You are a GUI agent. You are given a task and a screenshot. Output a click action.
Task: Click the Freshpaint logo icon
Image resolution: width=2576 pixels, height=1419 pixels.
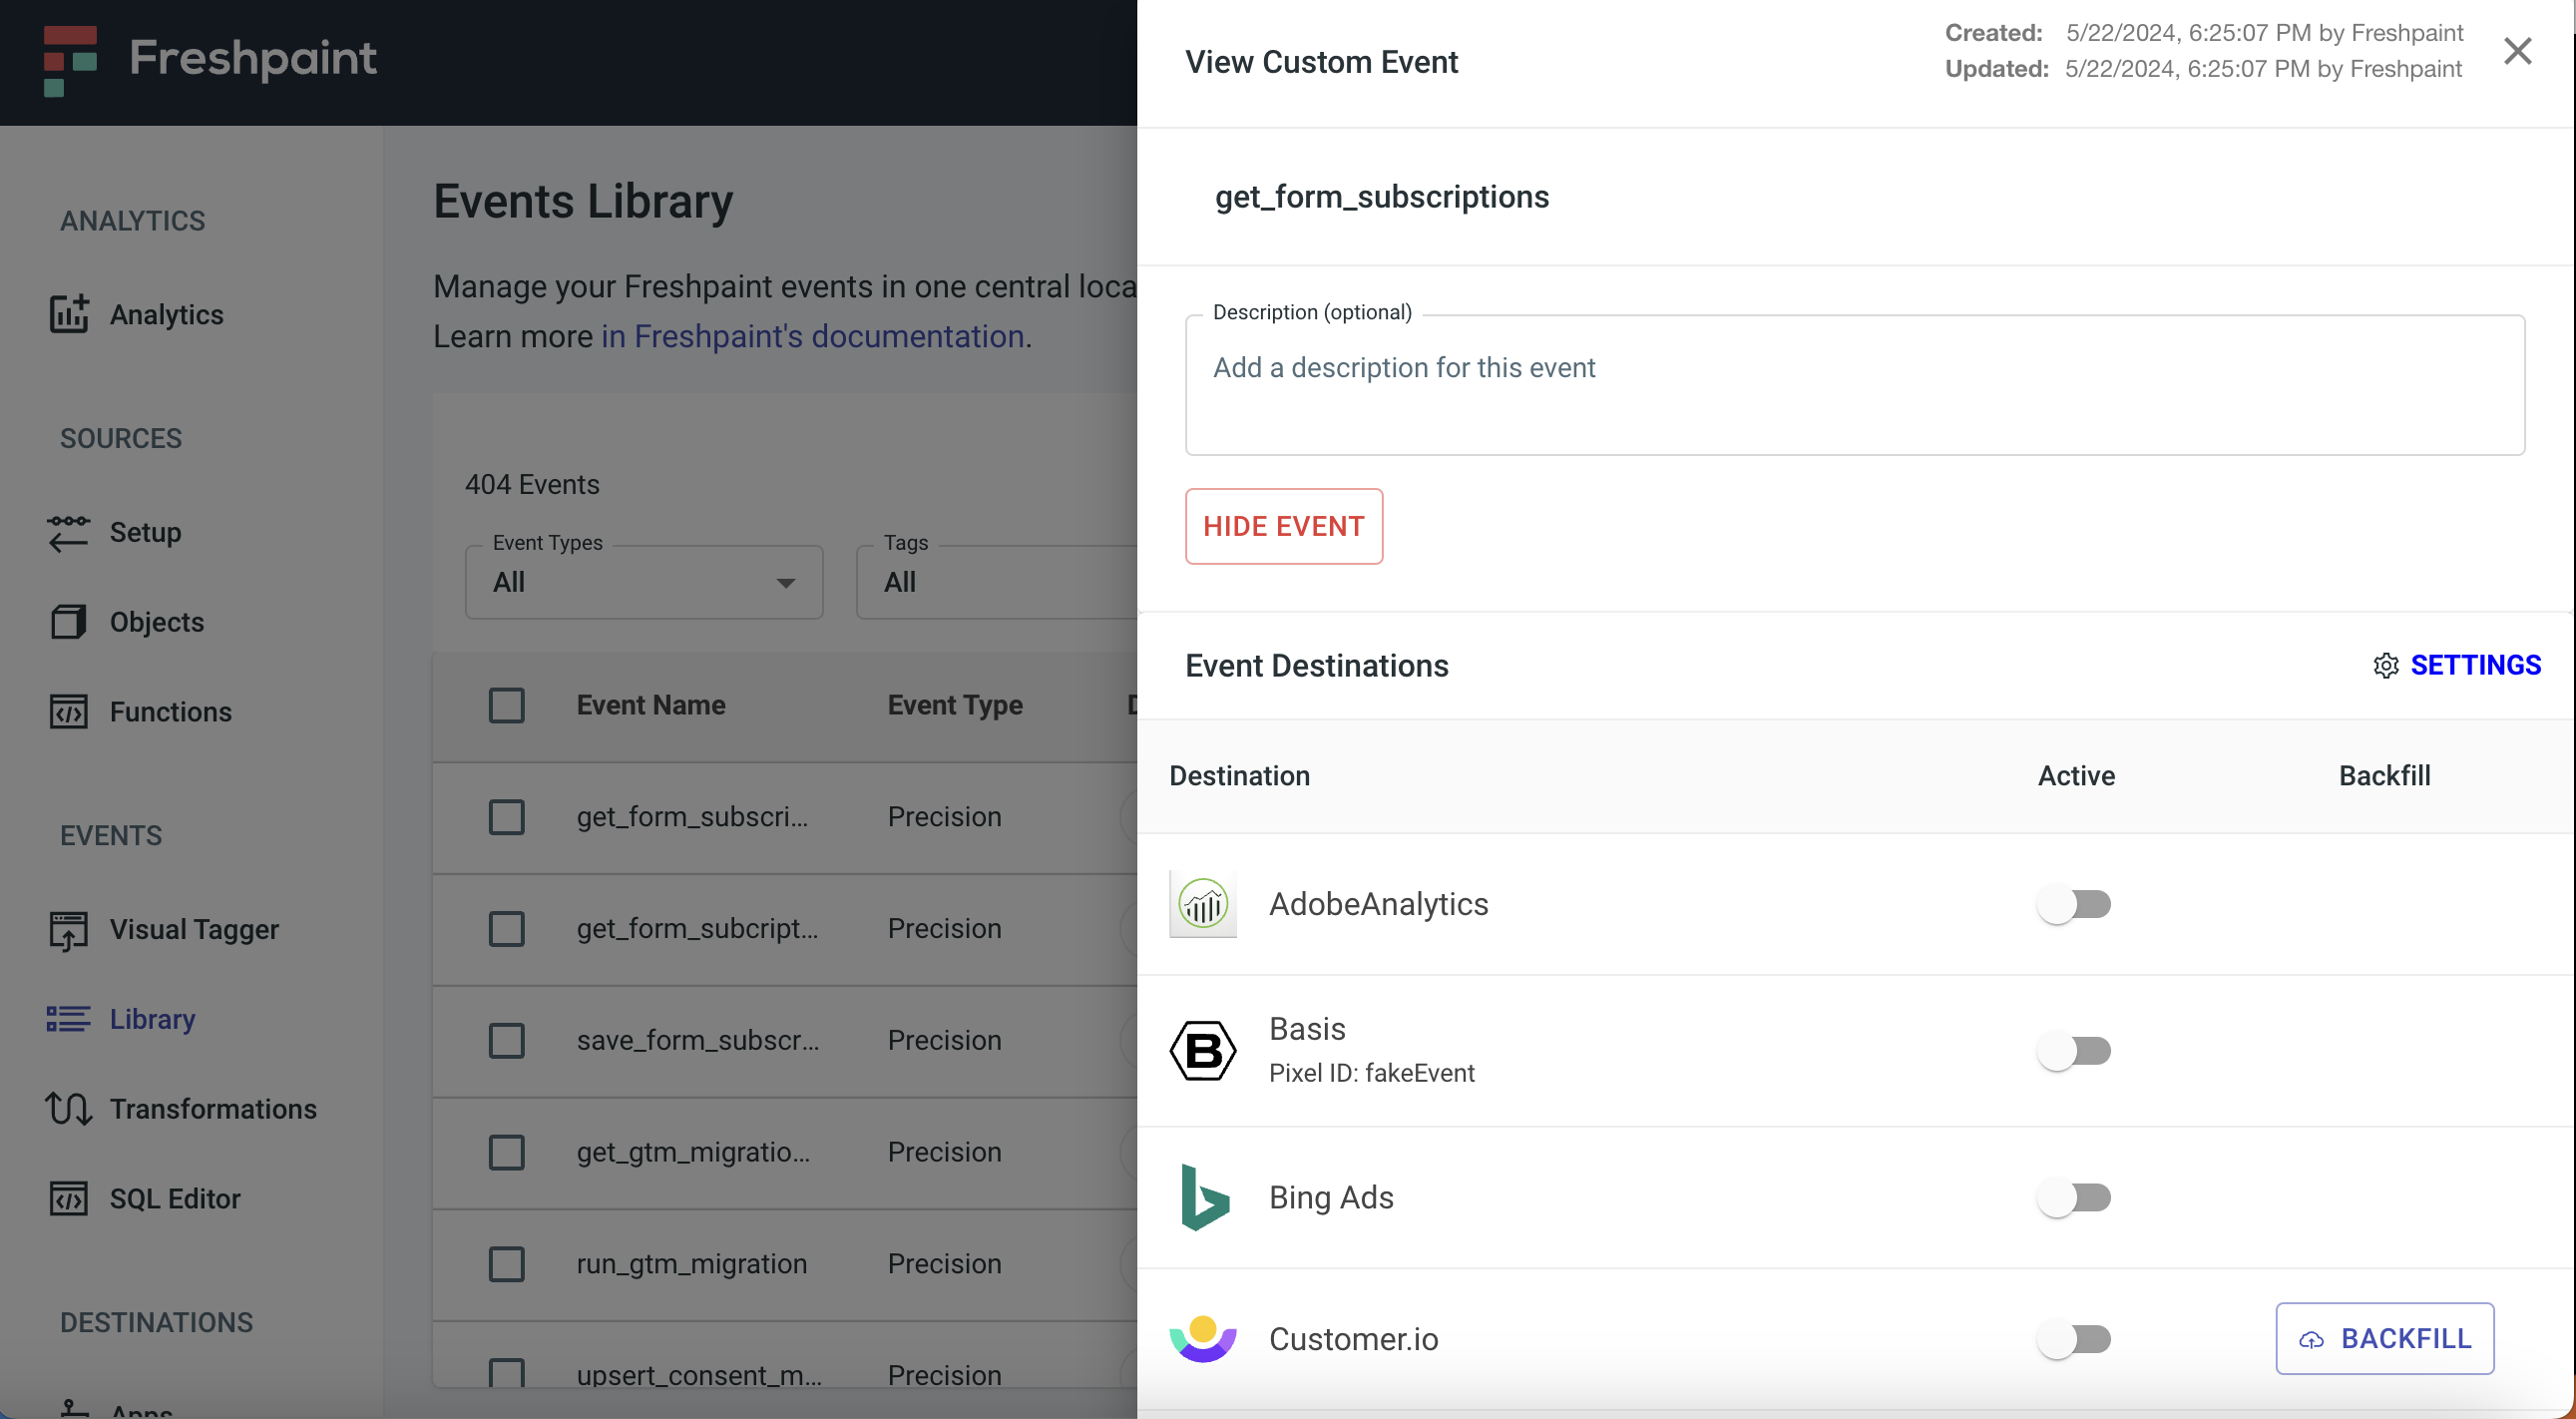click(70, 60)
